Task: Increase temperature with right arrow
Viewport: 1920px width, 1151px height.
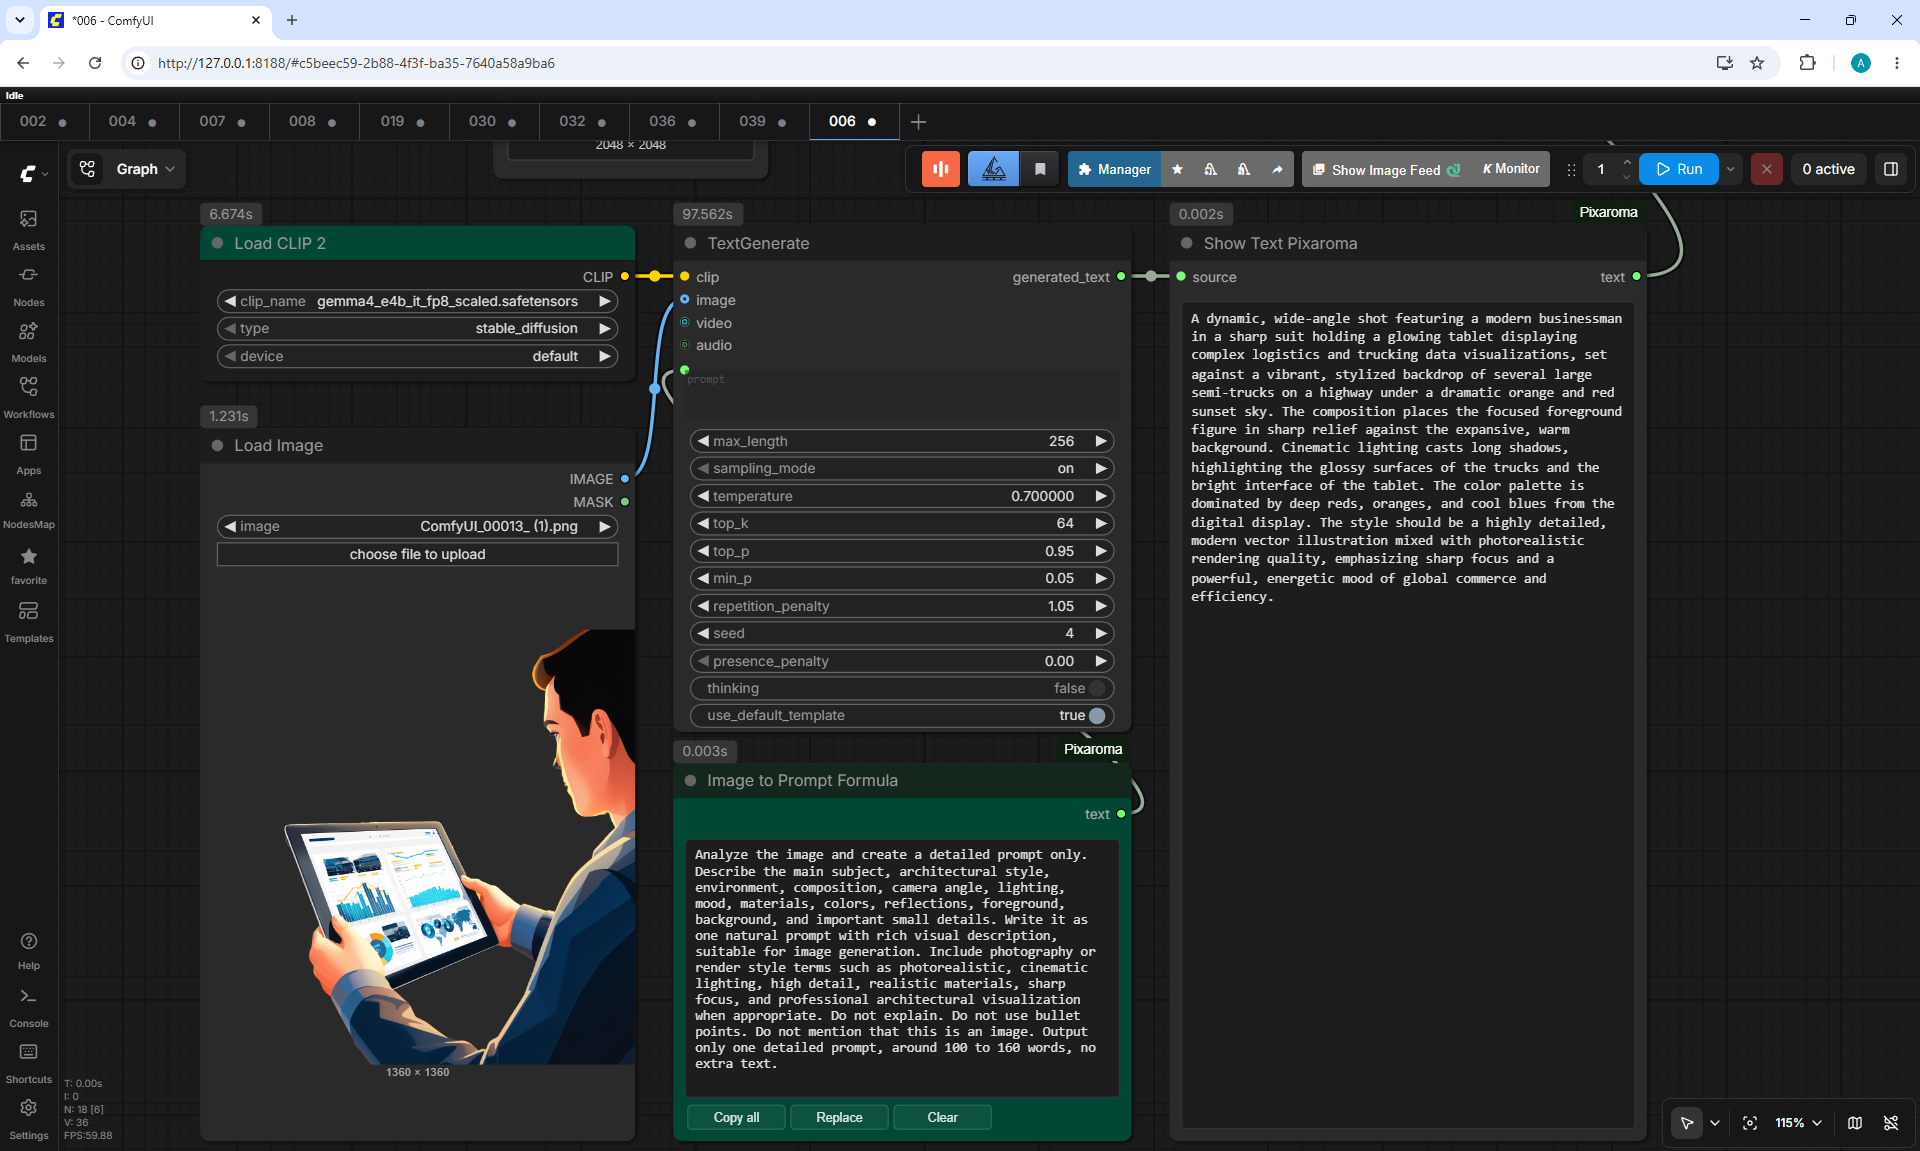Action: [1101, 496]
